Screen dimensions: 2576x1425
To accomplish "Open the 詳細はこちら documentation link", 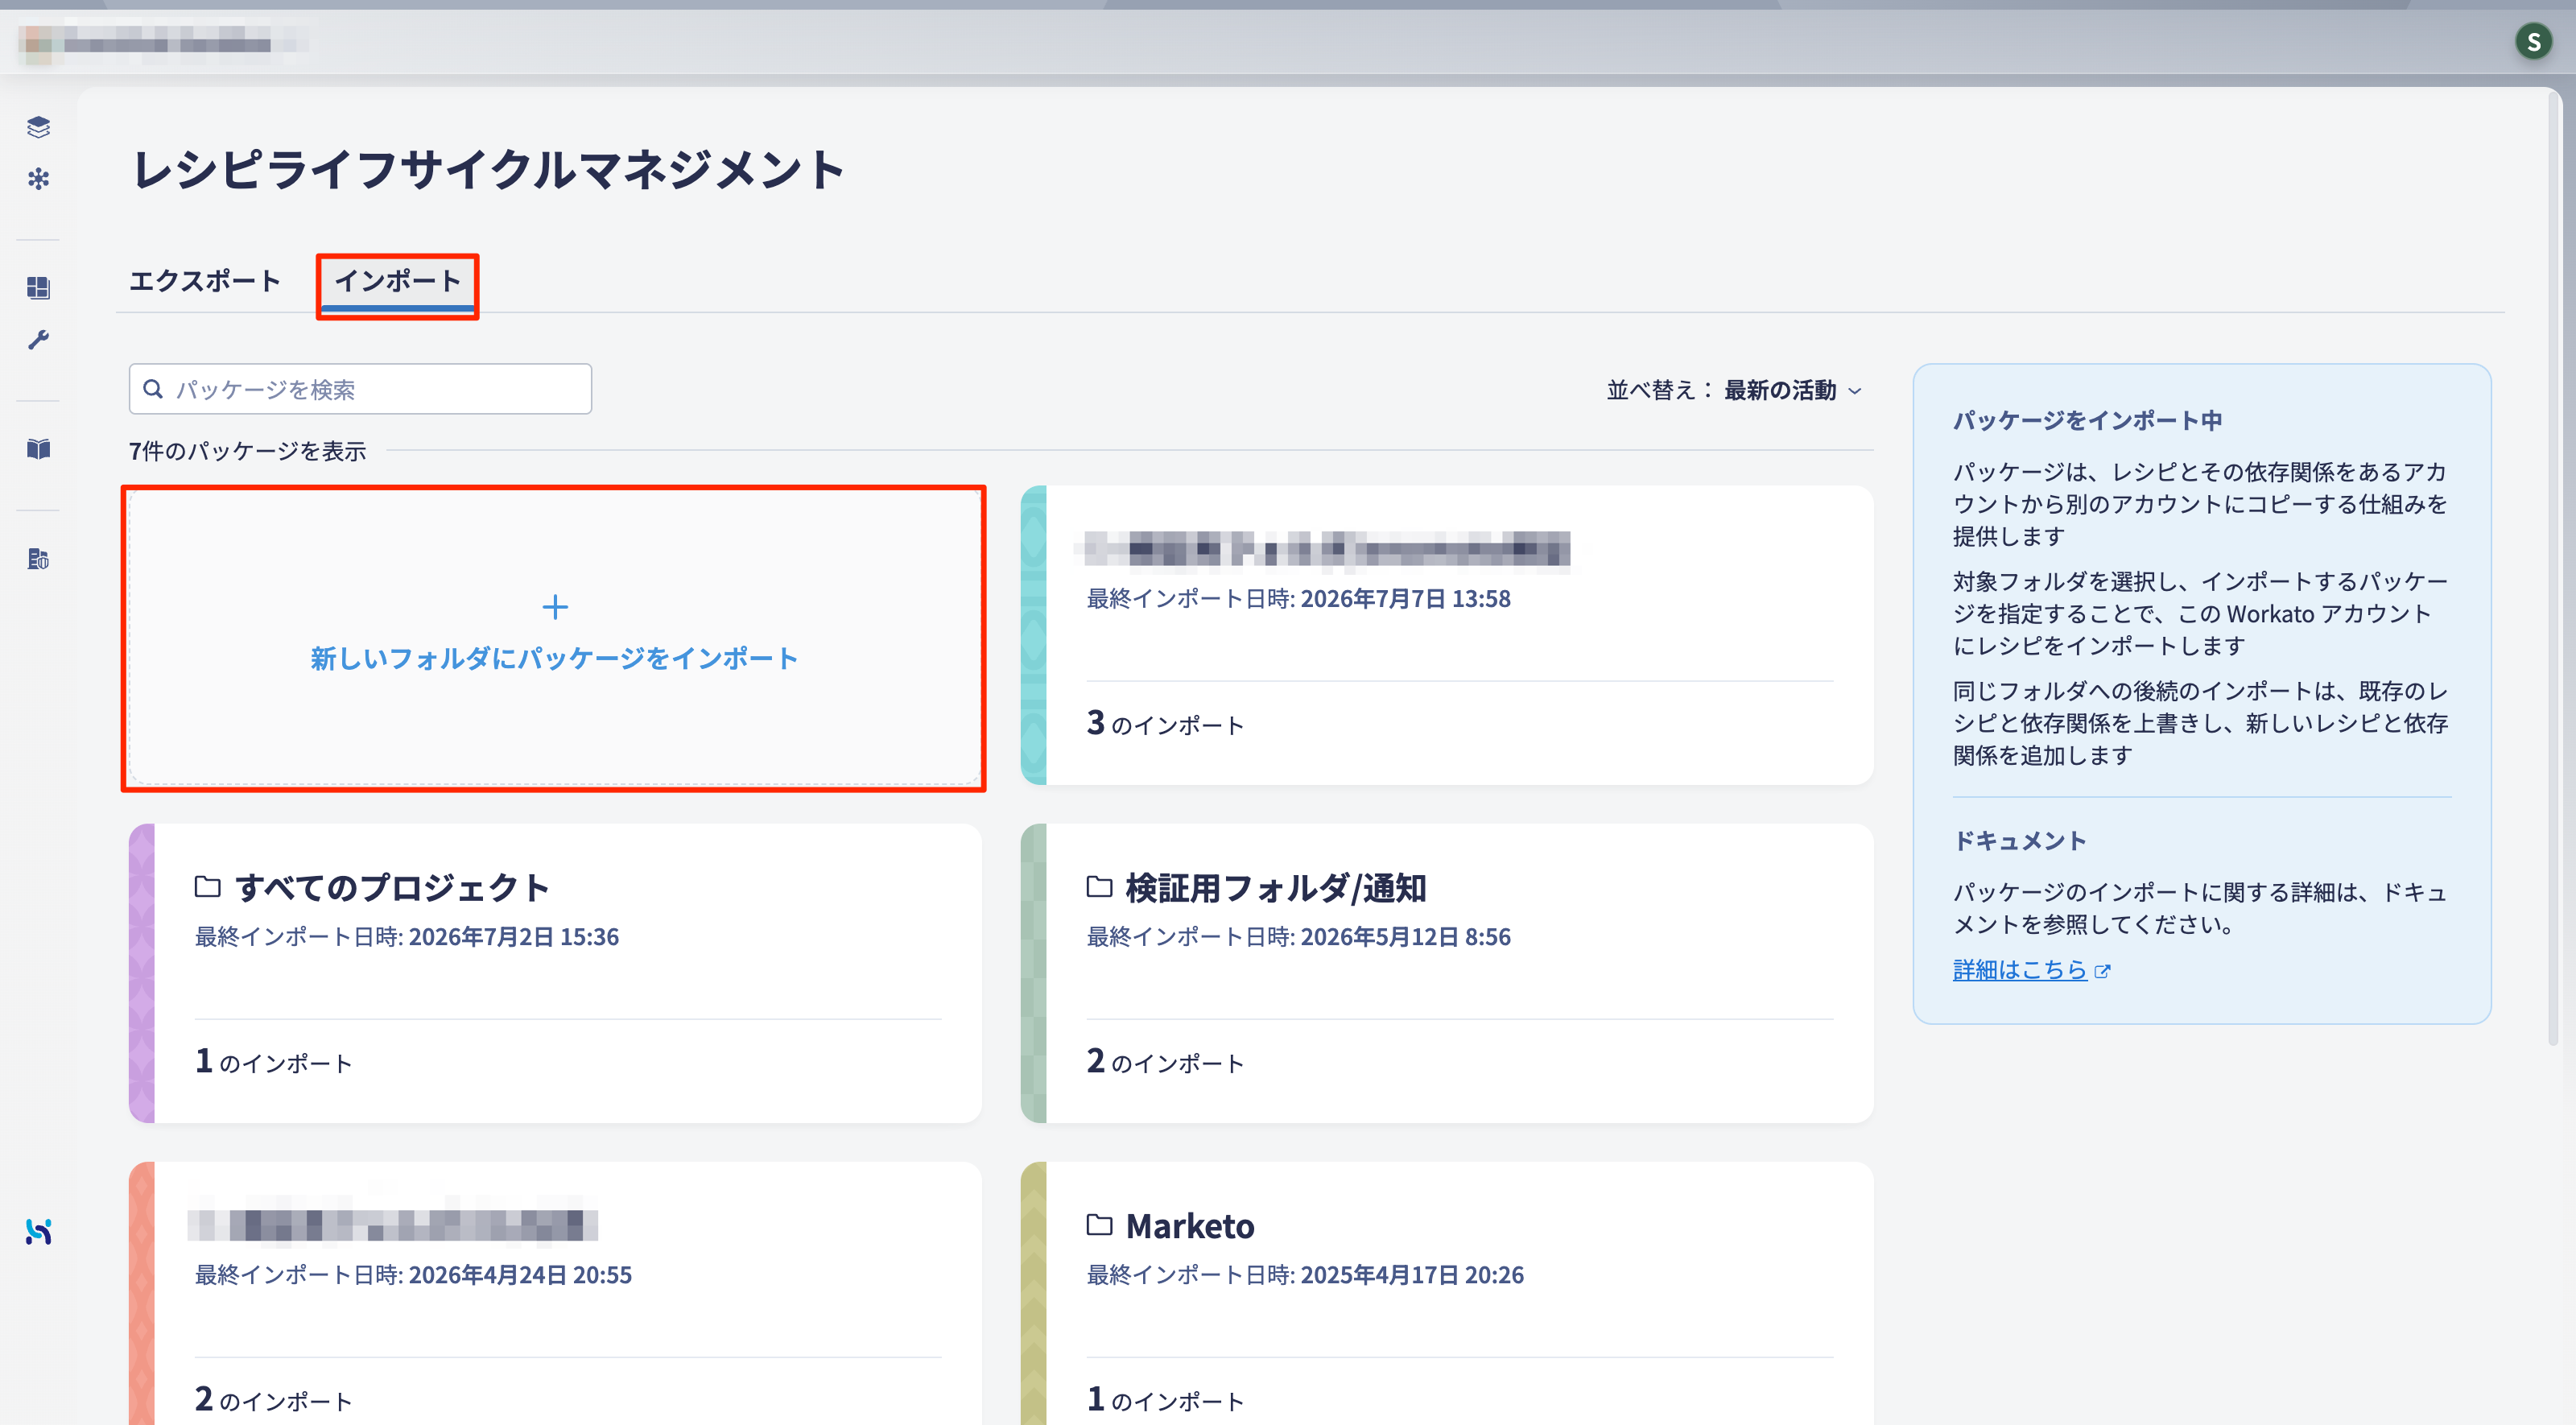I will [2020, 969].
